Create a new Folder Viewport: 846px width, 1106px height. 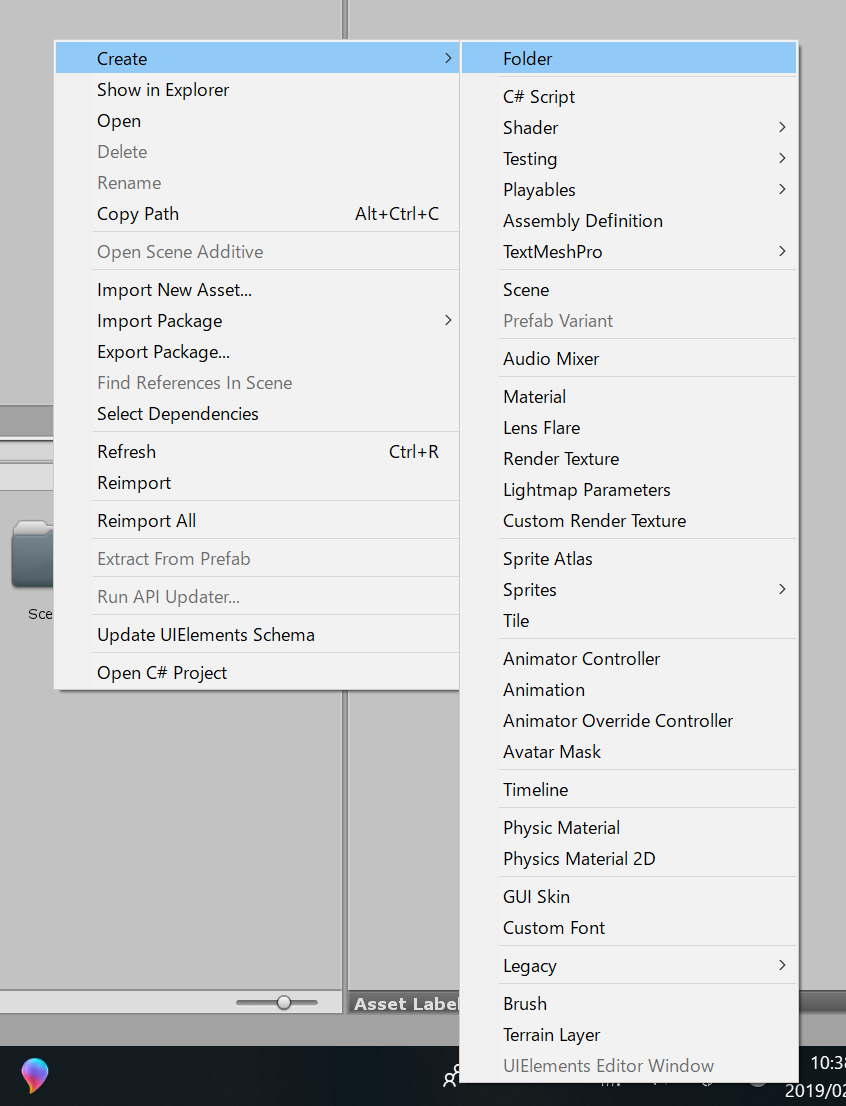tap(528, 59)
